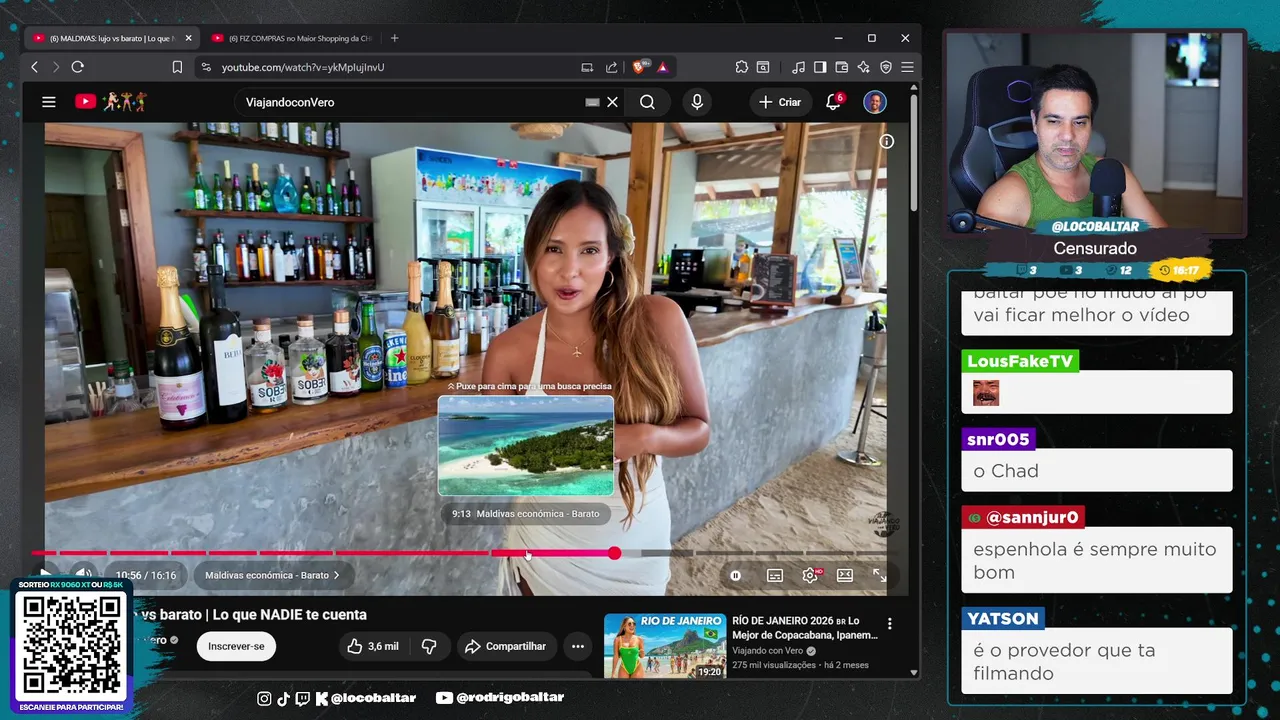Switch to theater mode

(845, 575)
